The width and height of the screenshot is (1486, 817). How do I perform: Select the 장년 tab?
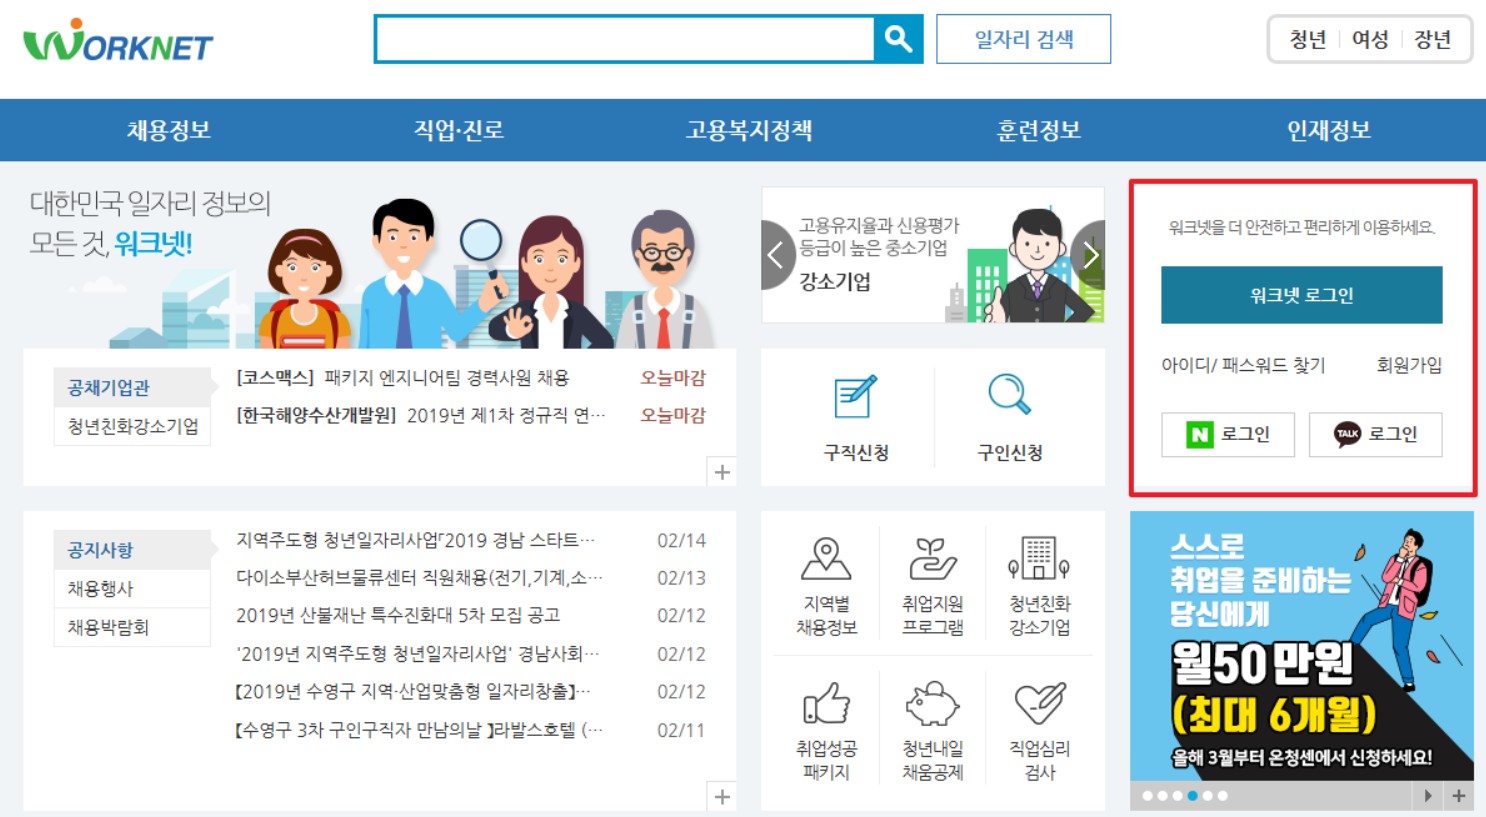[x=1432, y=40]
